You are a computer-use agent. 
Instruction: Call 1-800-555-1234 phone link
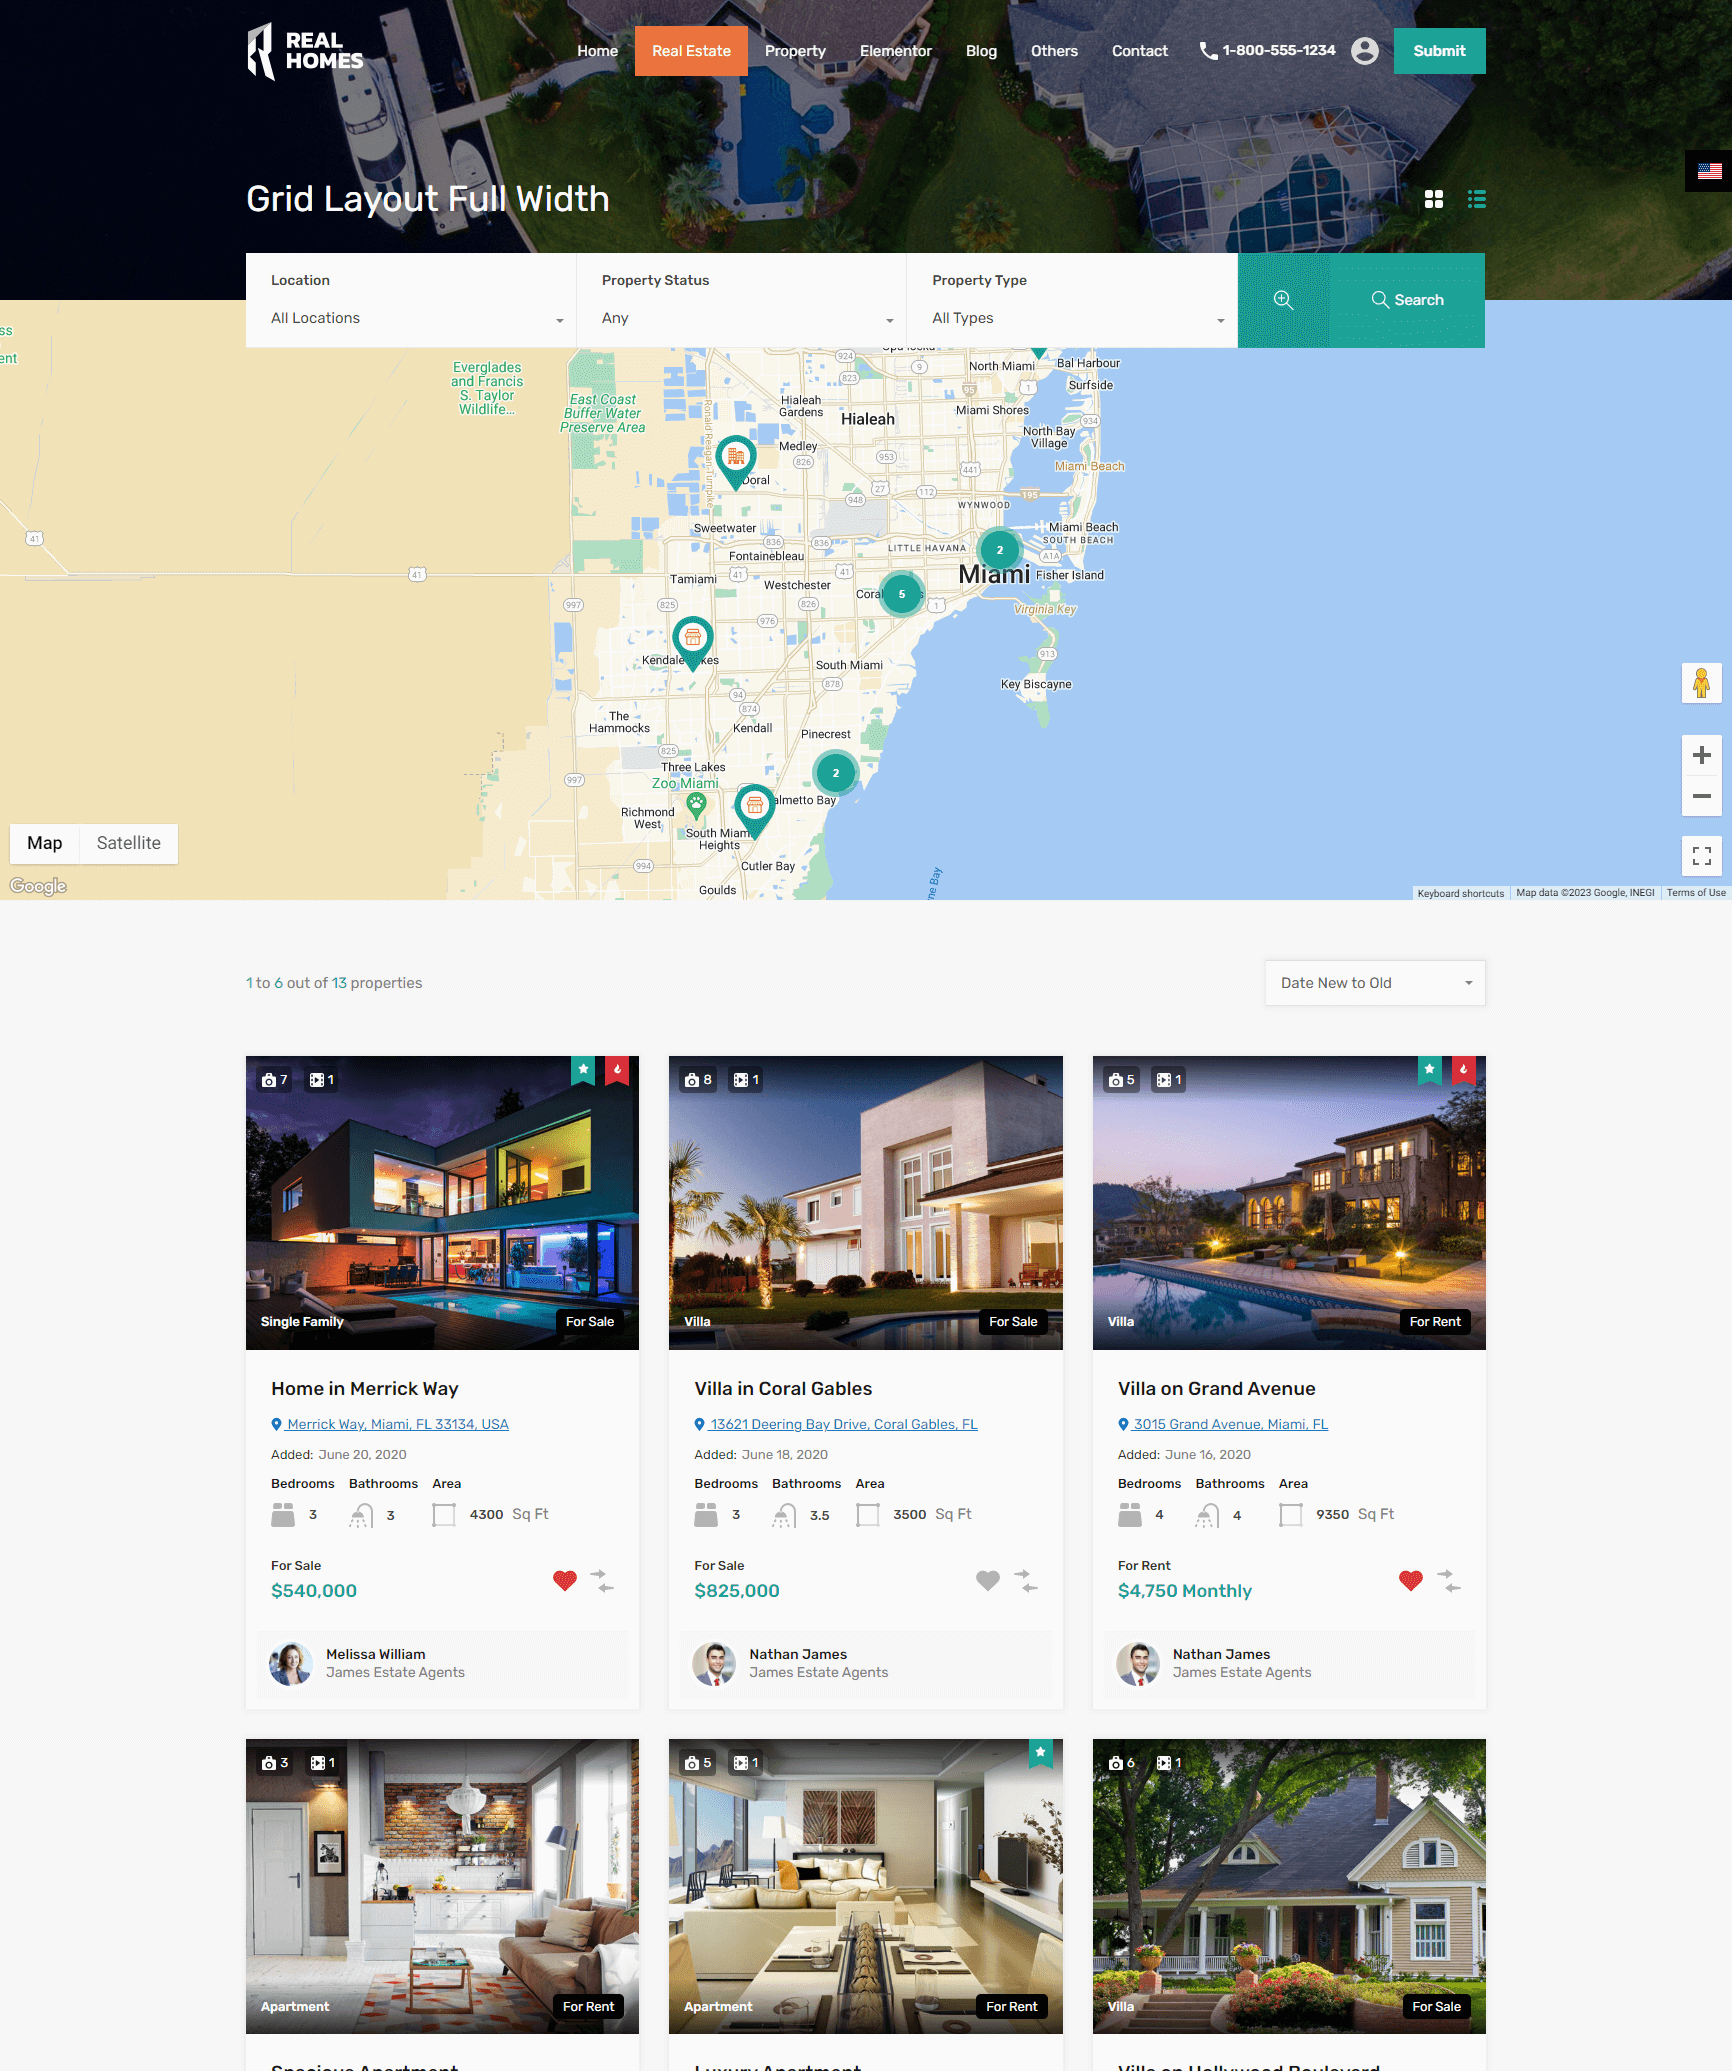point(1267,51)
